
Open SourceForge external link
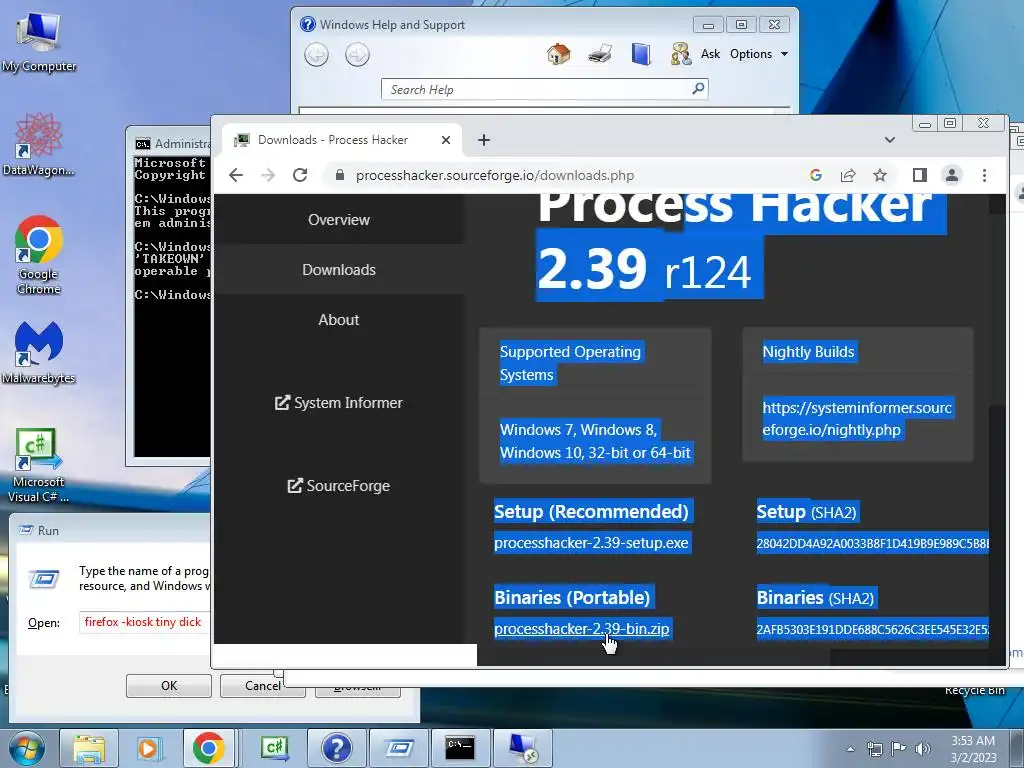(x=339, y=485)
